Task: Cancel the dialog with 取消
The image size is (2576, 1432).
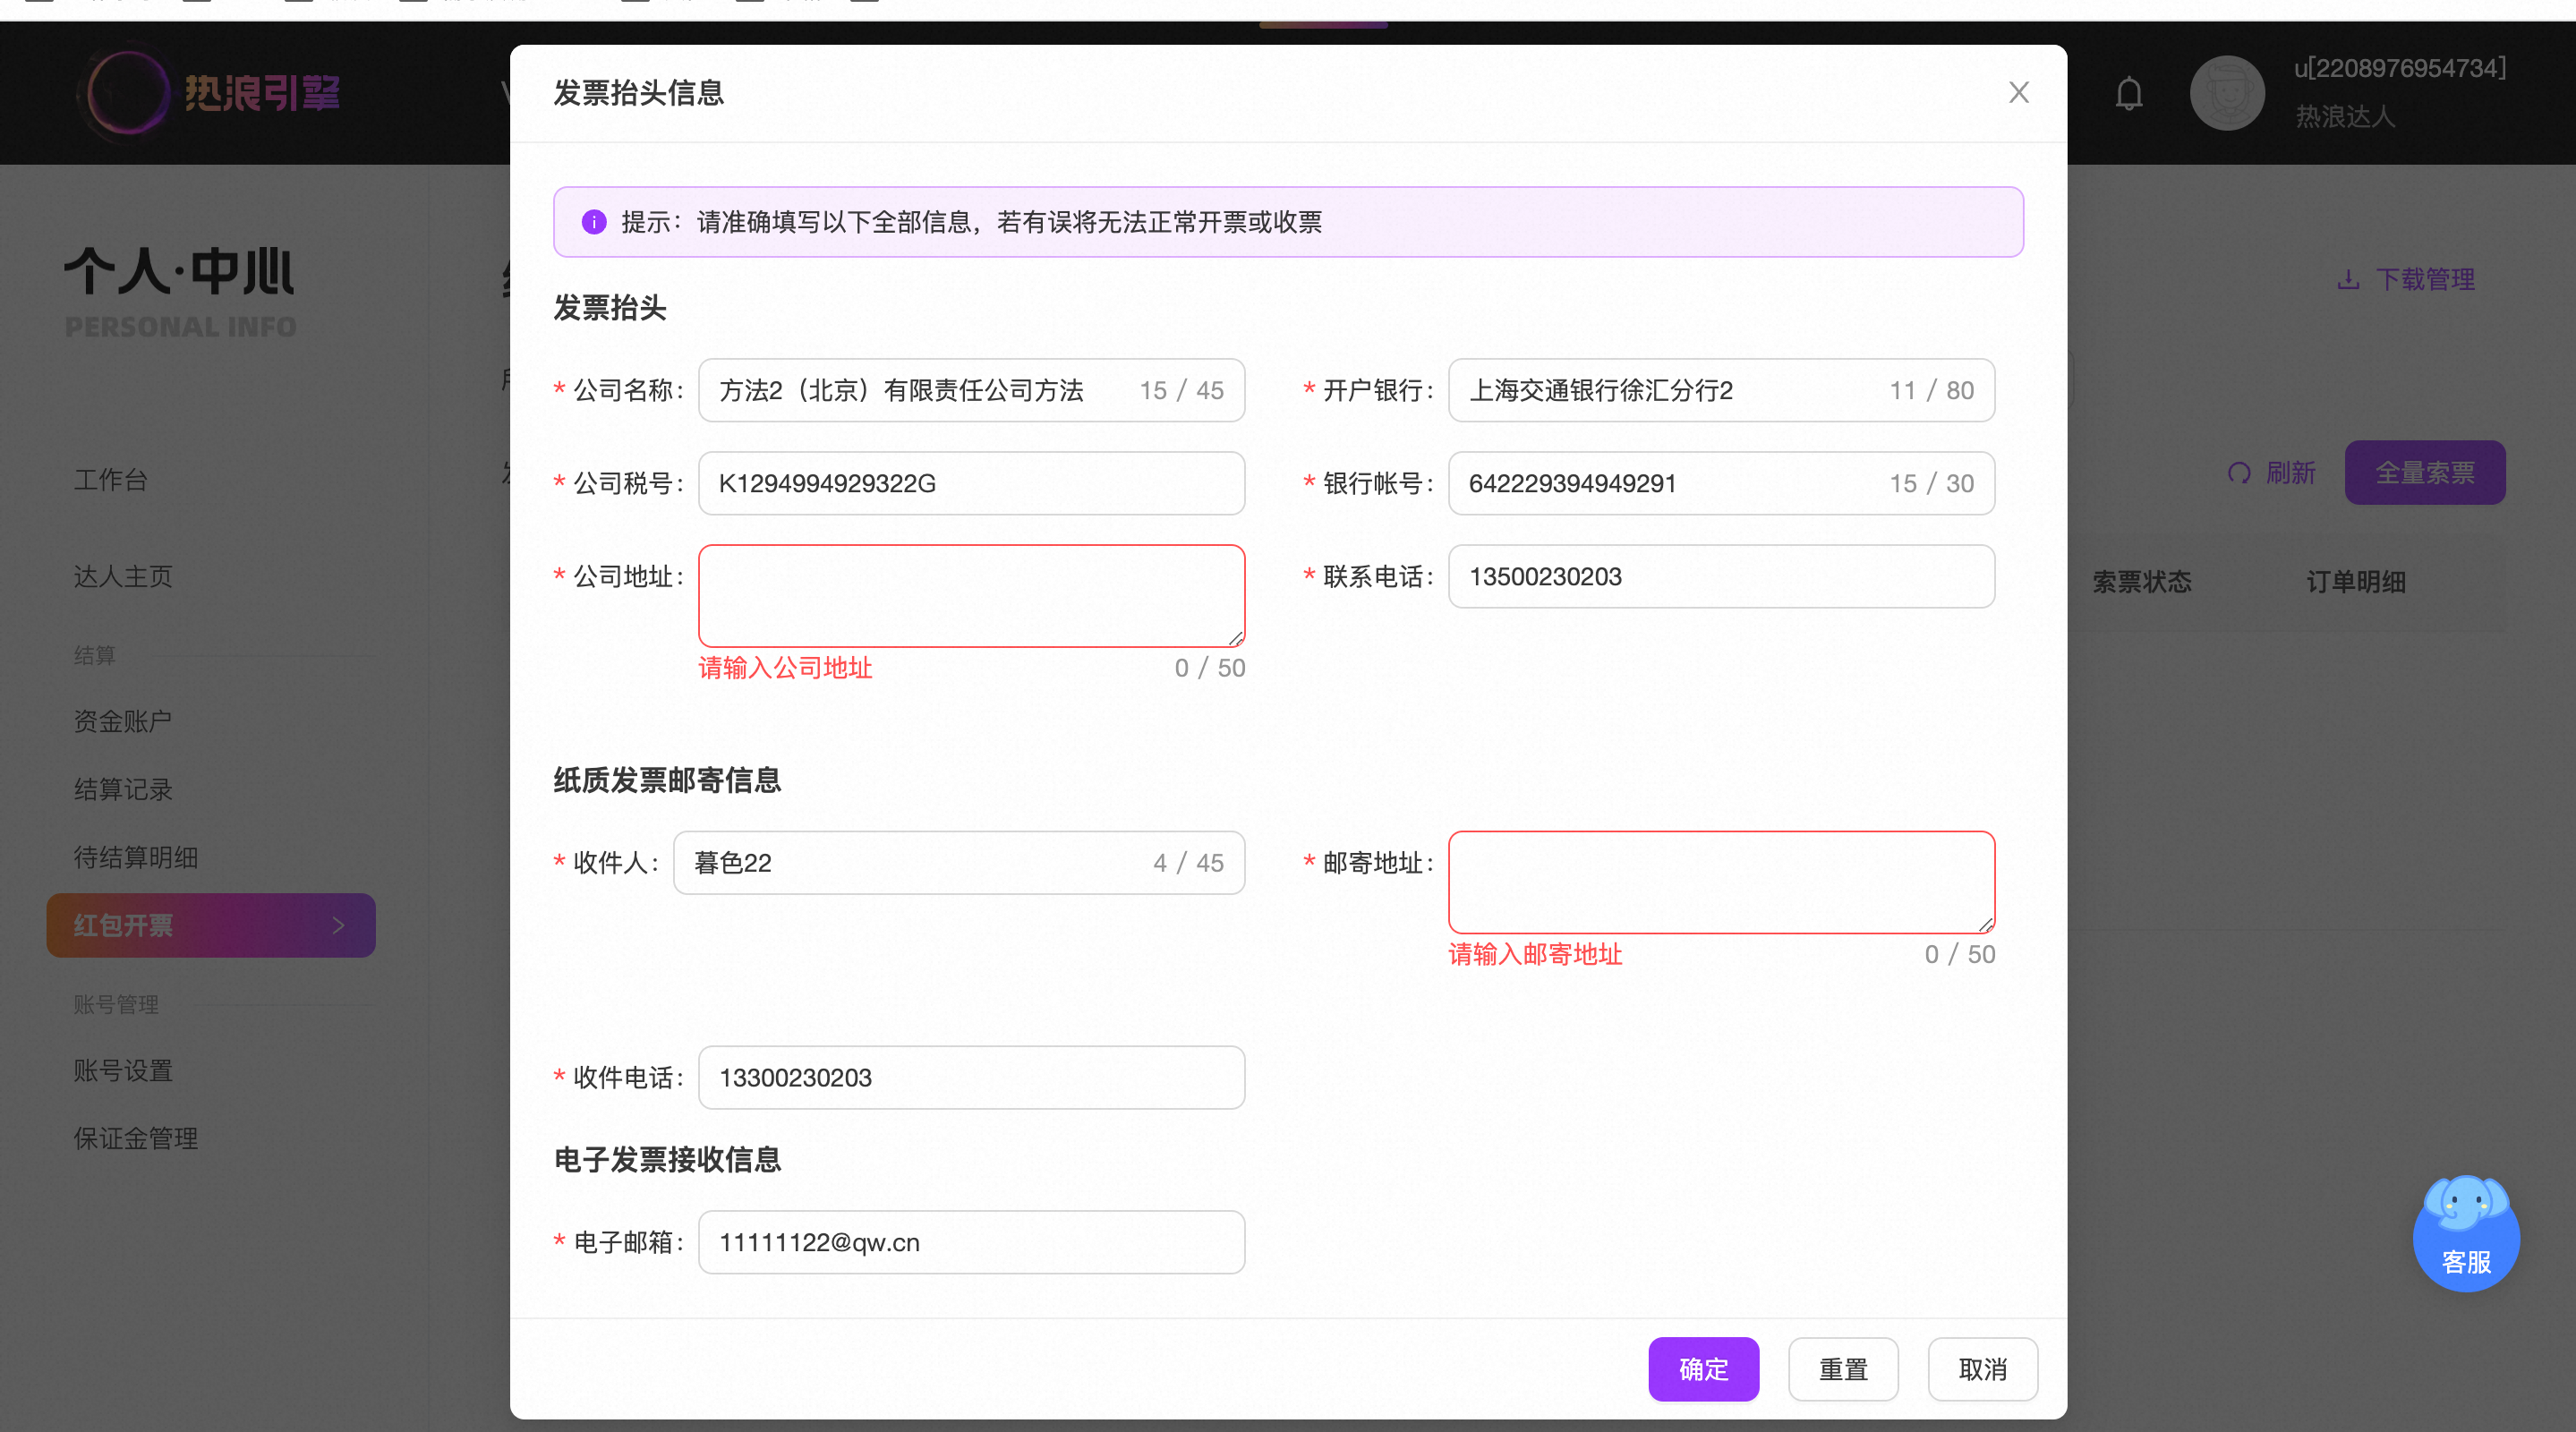Action: (x=1982, y=1368)
